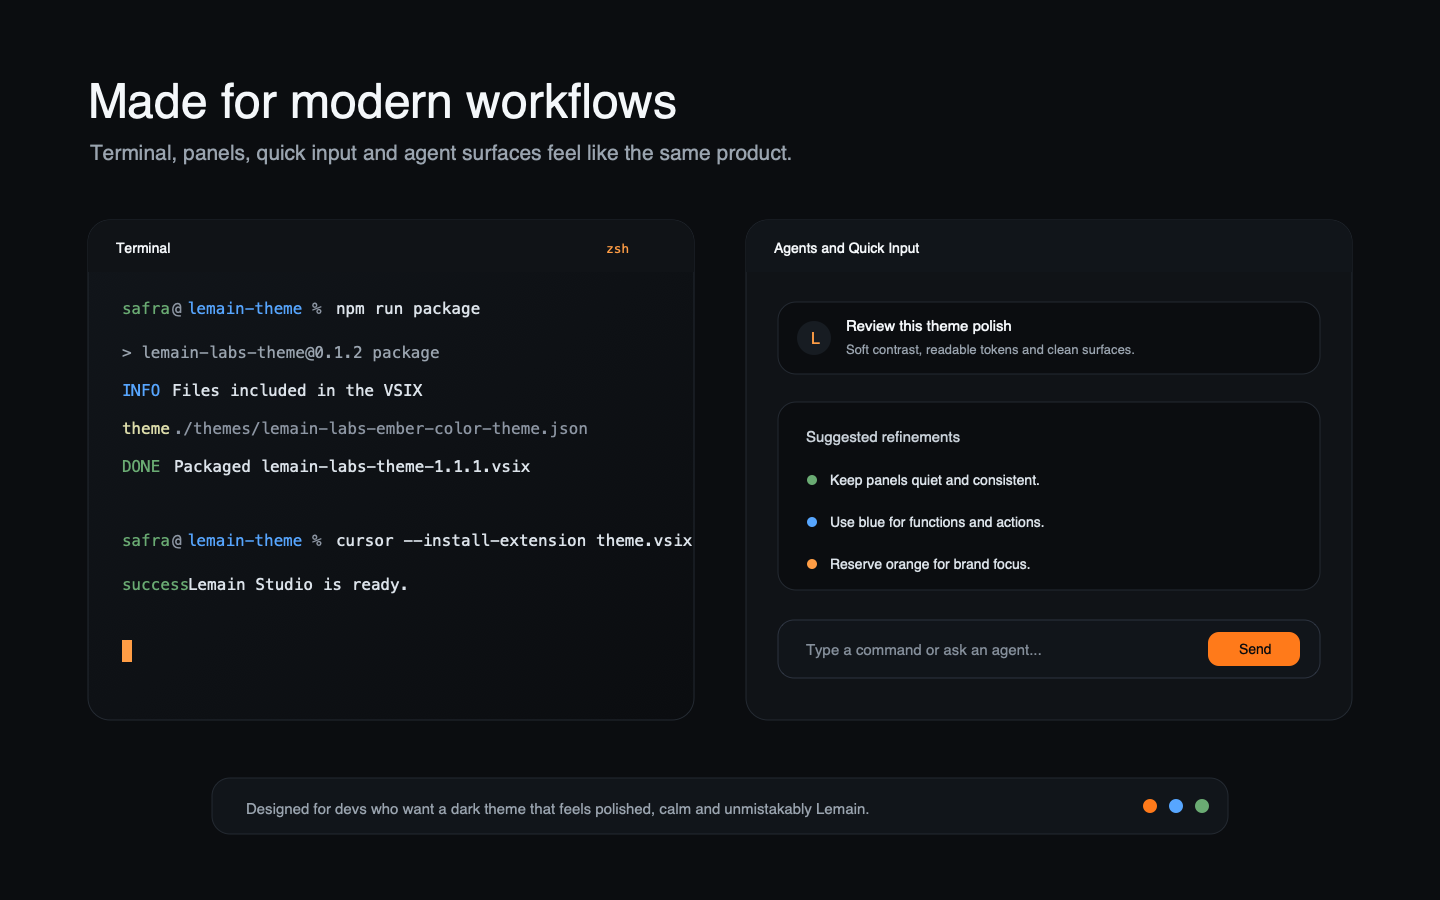Click the orange dot in the footer bar
Image resolution: width=1440 pixels, height=900 pixels.
[x=1150, y=806]
